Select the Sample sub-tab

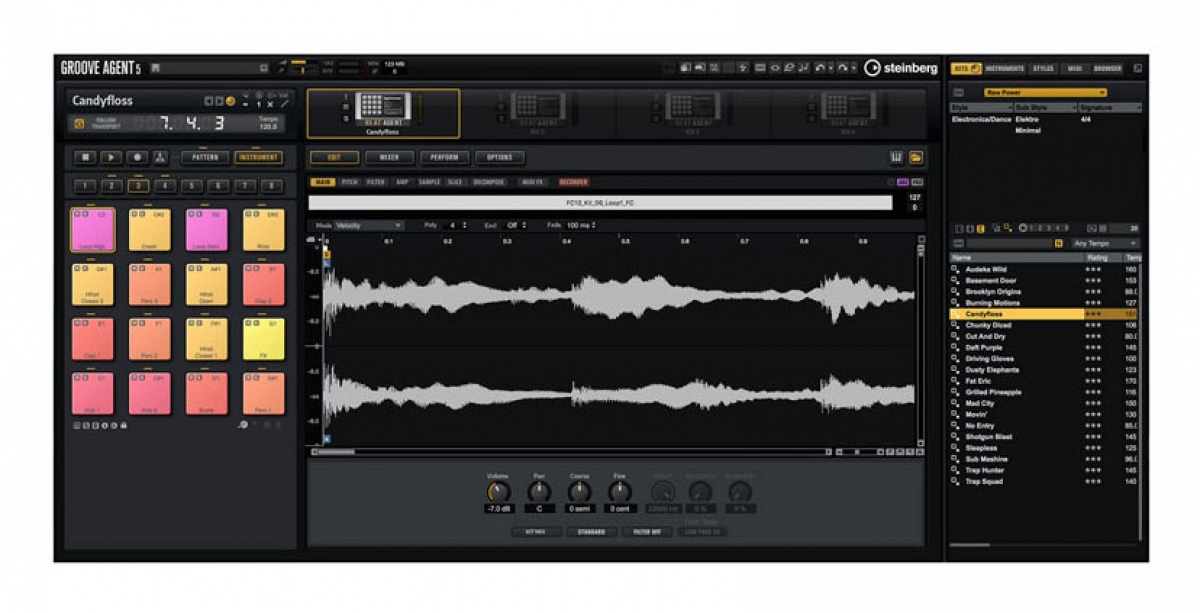429,182
